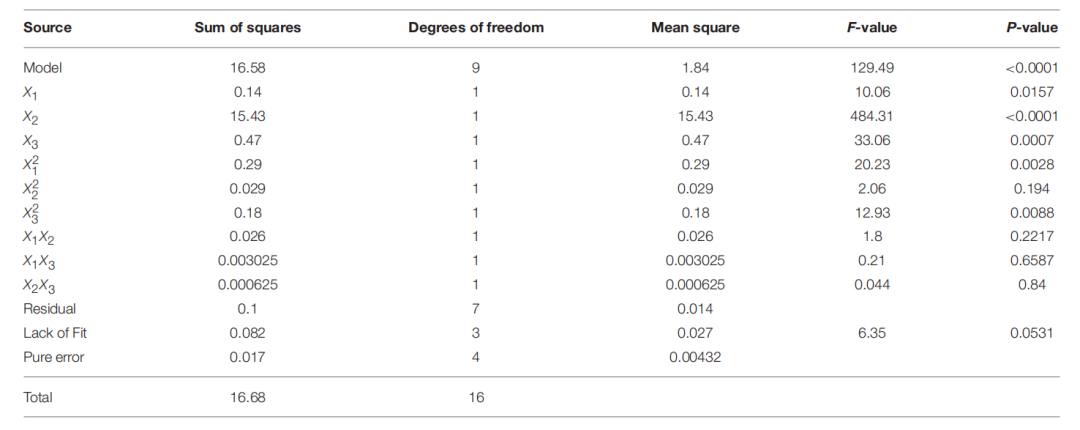Select the P-value column header
This screenshot has height=430, width=1080.
pos(1032,28)
